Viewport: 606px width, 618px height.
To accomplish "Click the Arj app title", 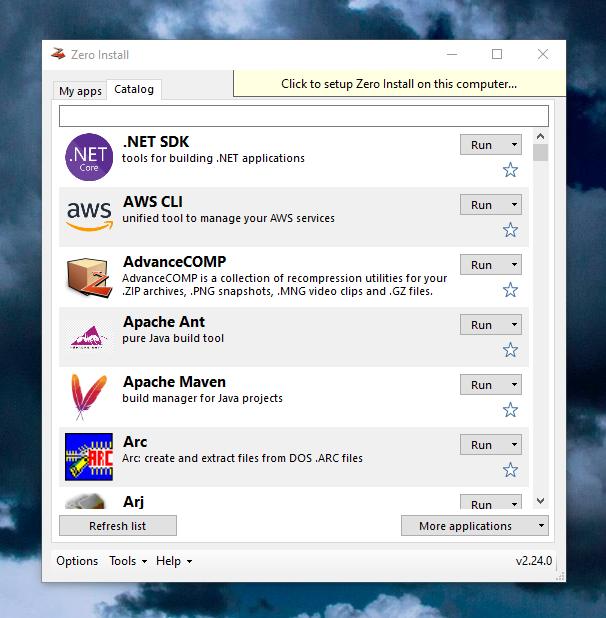I will pos(134,502).
